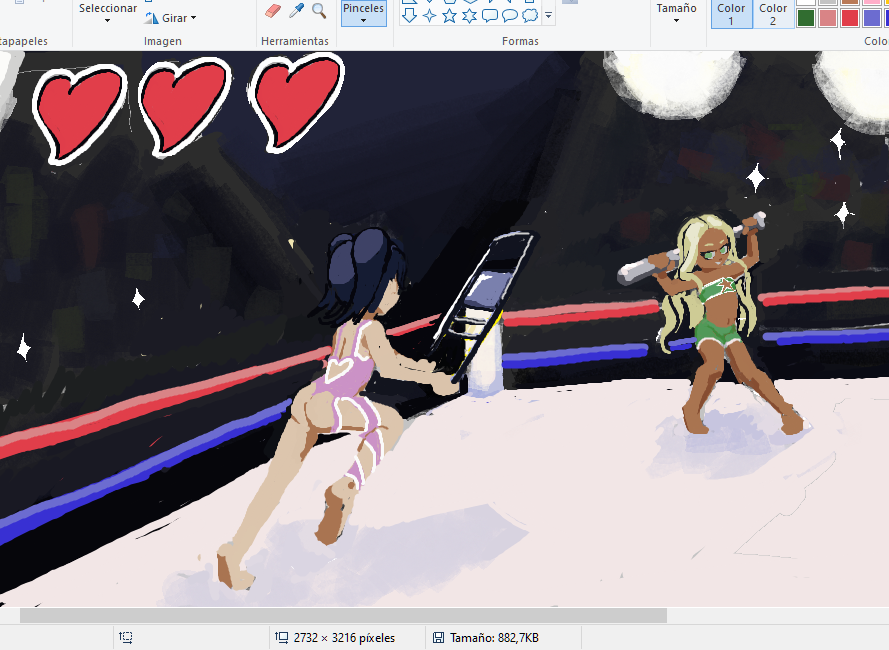Choose the cloud callout shape
The image size is (889, 650).
(x=530, y=16)
